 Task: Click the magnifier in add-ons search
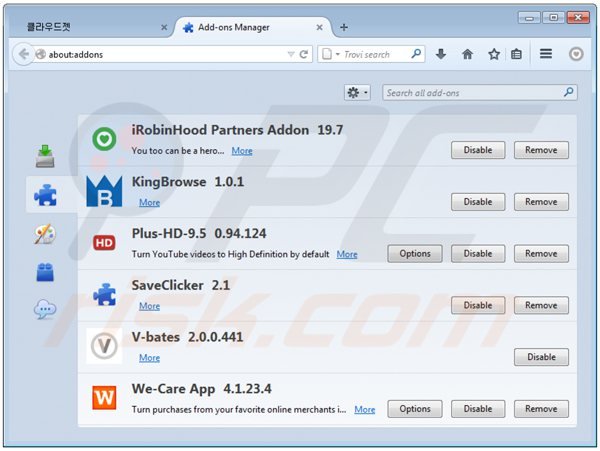pyautogui.click(x=569, y=92)
